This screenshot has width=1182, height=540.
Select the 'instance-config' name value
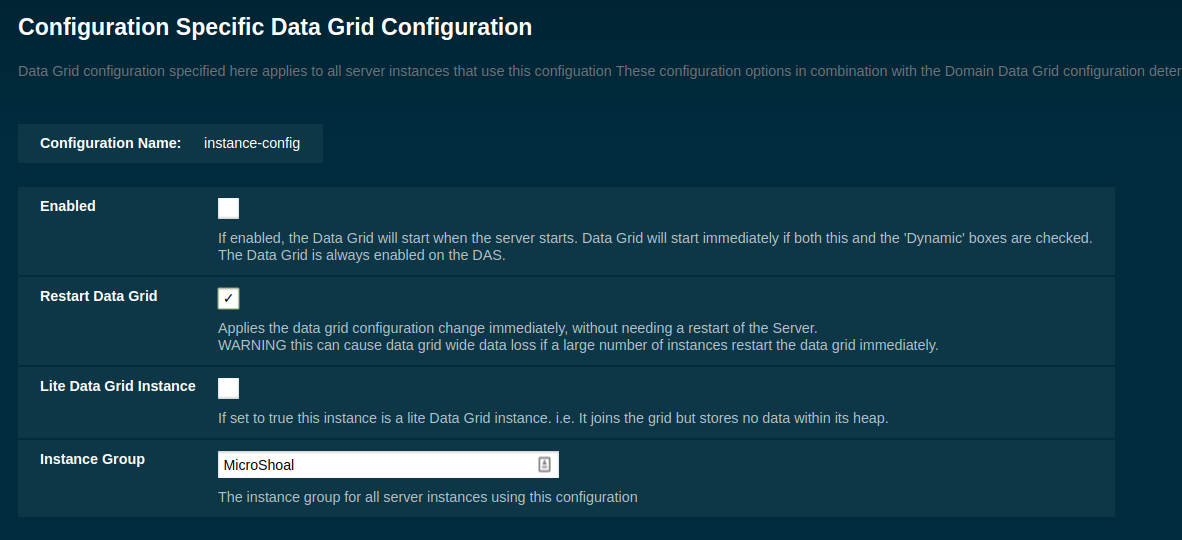click(x=252, y=143)
